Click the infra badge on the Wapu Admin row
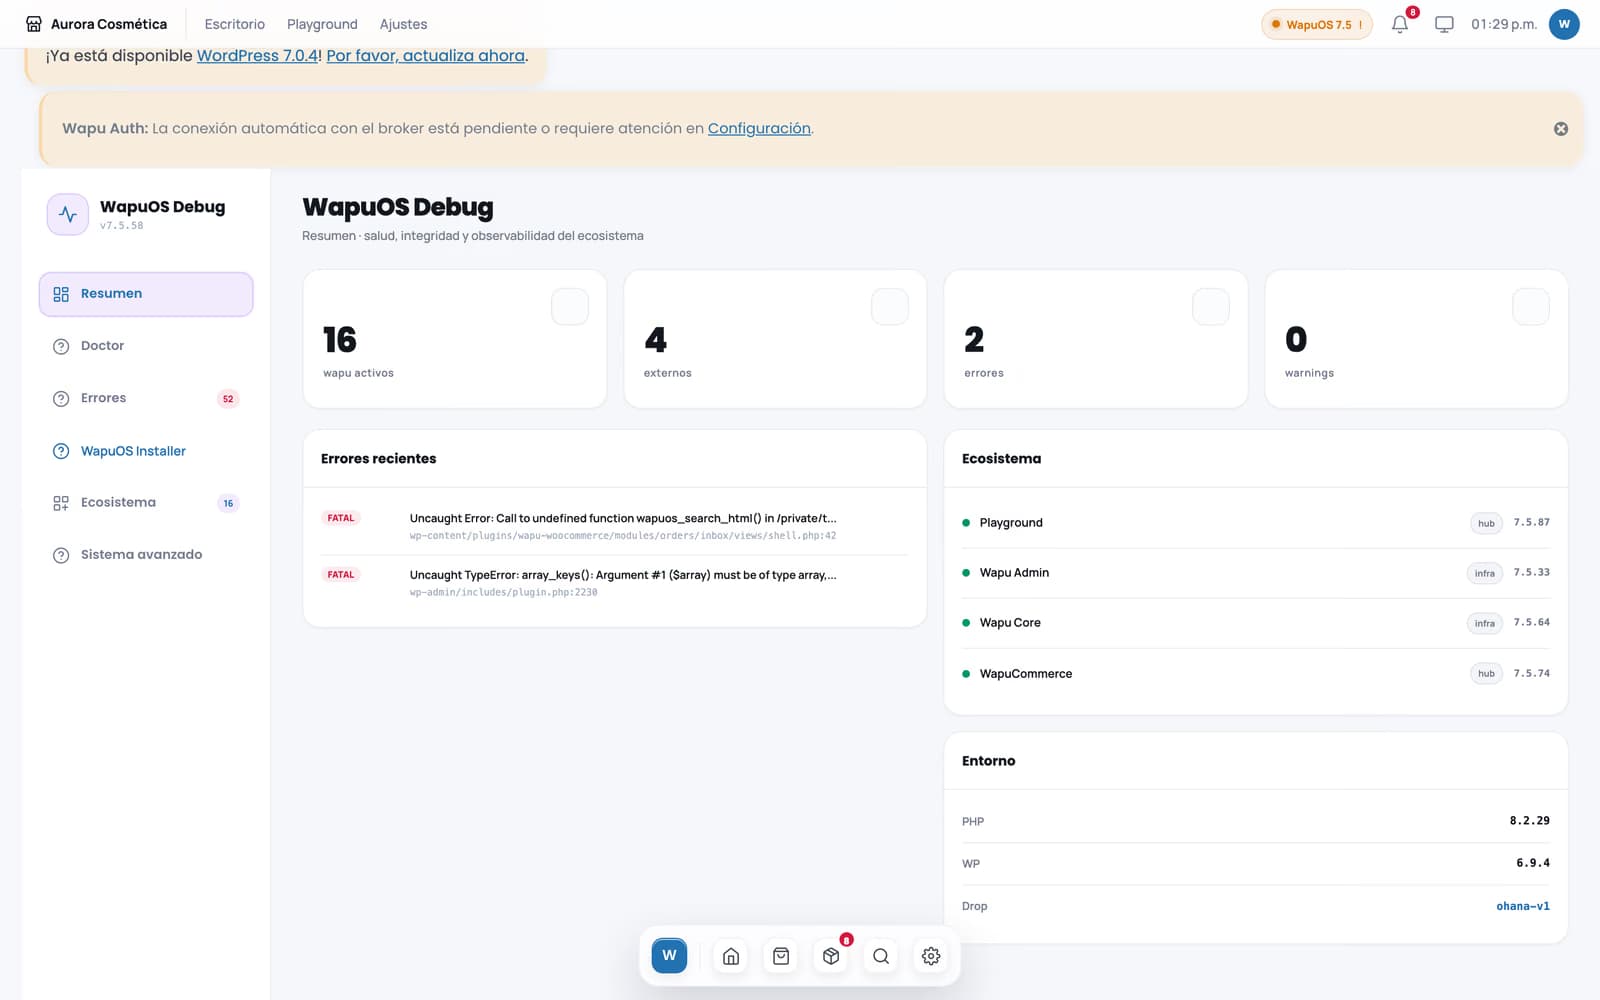Screen dimensions: 1600x1000 [1485, 573]
